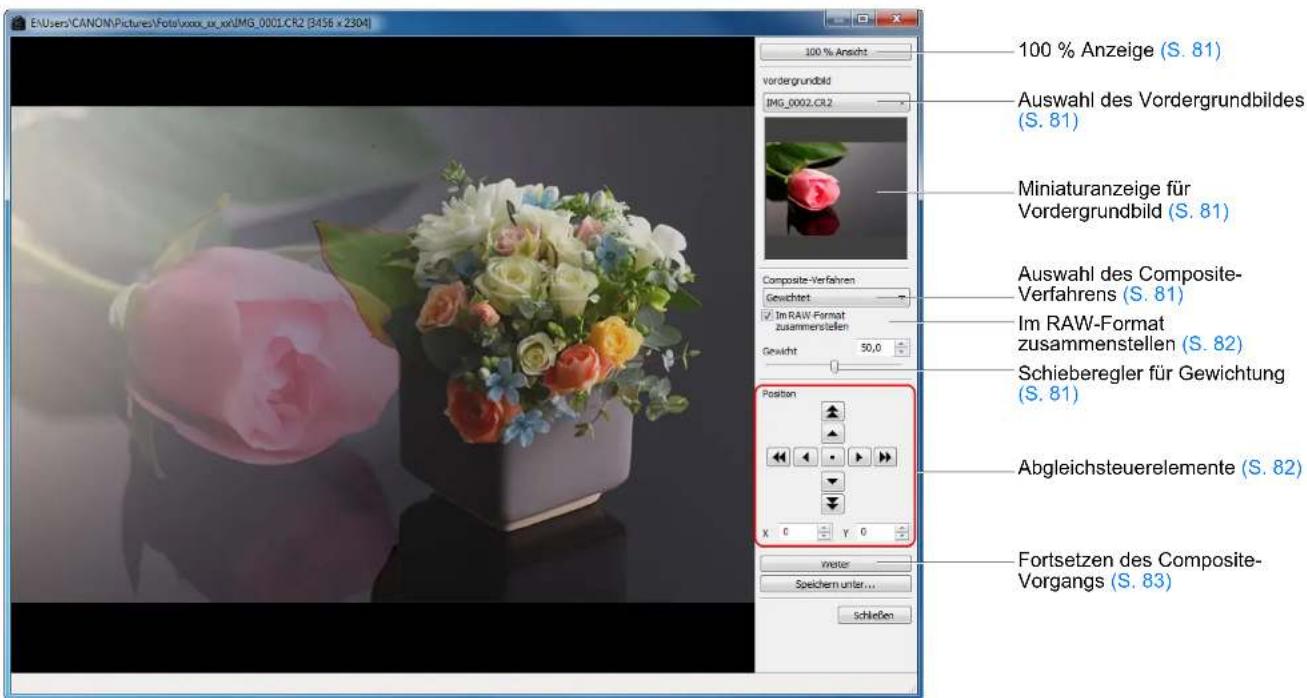Toggle Im RAW-Format zusammenstellen checkbox
1307x698 pixels.
pos(766,316)
